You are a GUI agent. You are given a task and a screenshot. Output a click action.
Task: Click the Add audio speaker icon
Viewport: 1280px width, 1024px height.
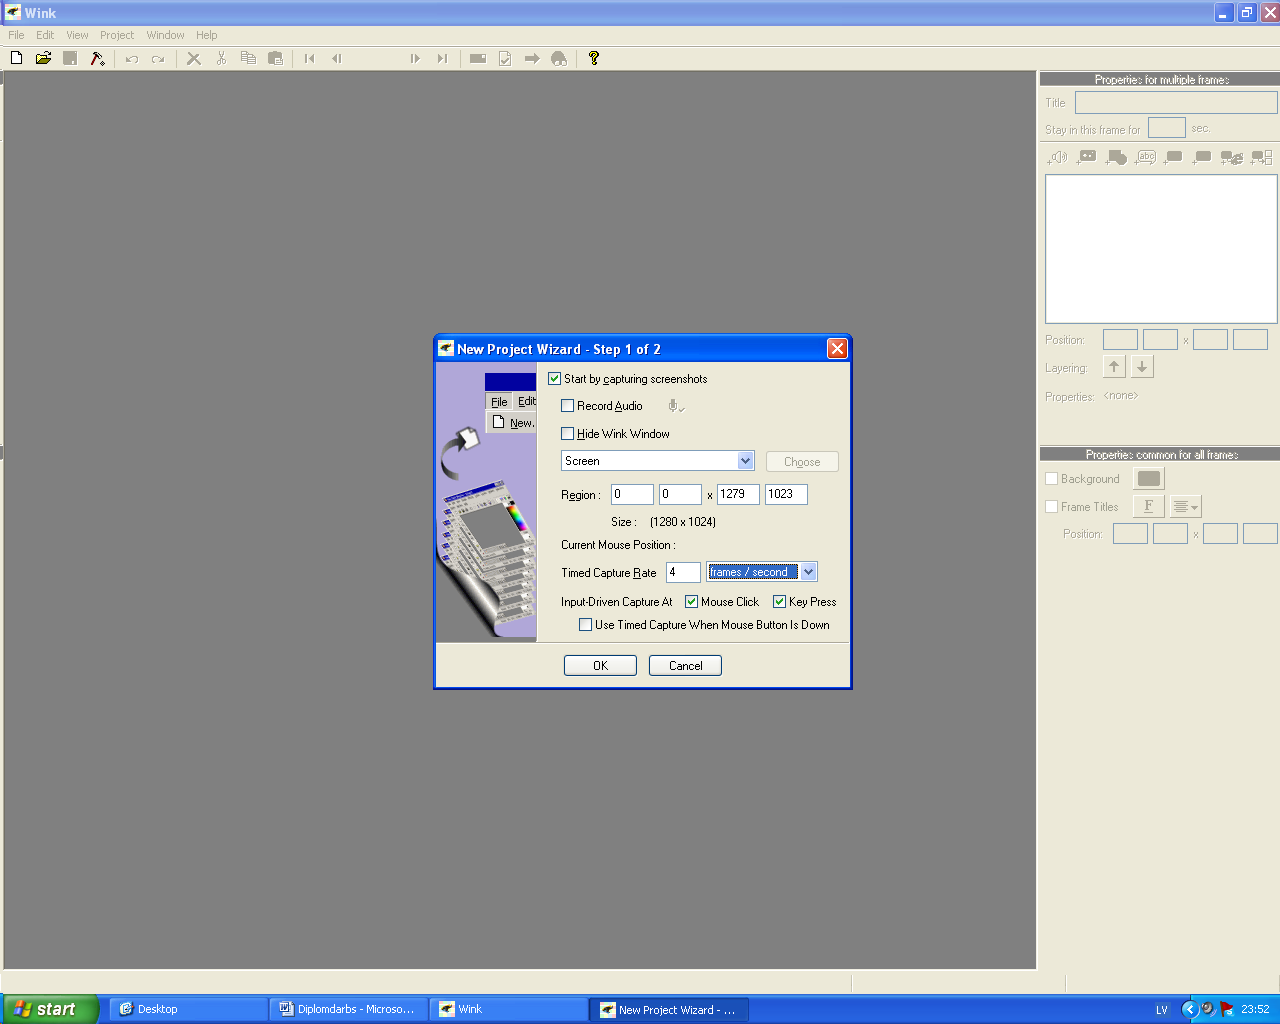click(1058, 157)
